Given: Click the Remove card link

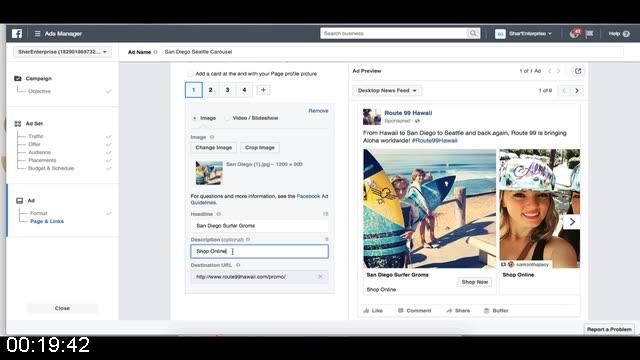Looking at the screenshot, I should (x=318, y=111).
